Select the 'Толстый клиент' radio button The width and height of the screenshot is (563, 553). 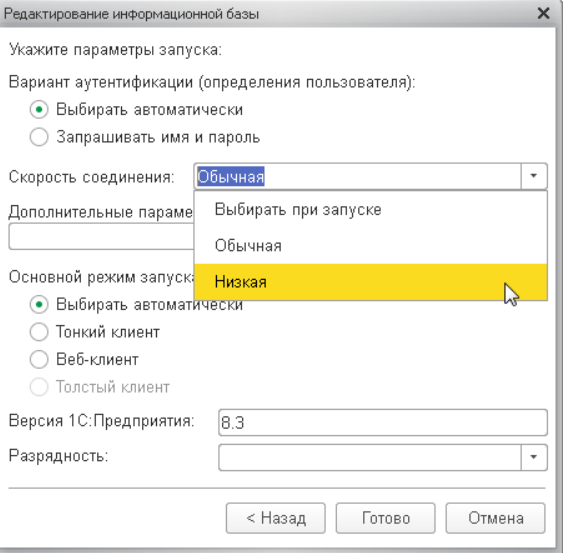coord(39,387)
